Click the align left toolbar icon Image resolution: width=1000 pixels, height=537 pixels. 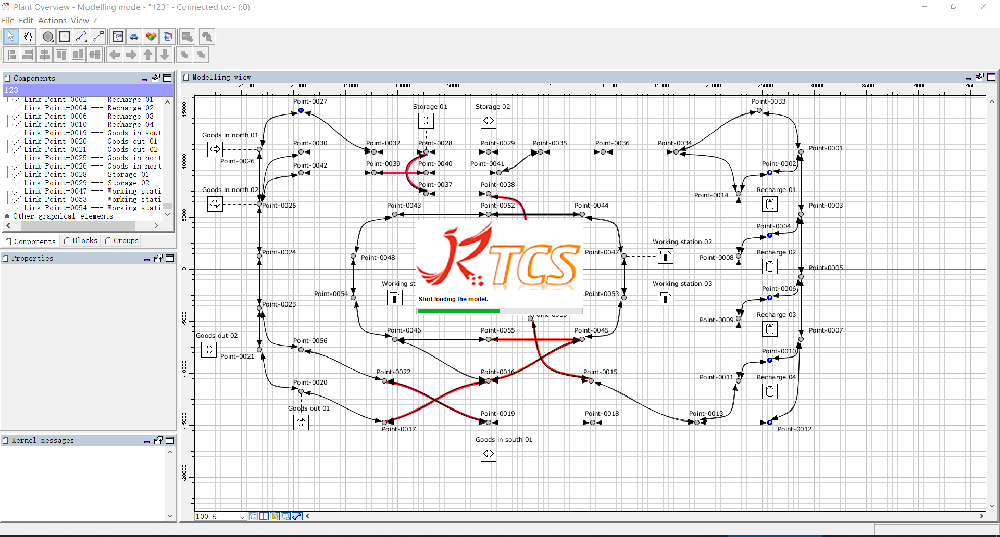(11, 55)
